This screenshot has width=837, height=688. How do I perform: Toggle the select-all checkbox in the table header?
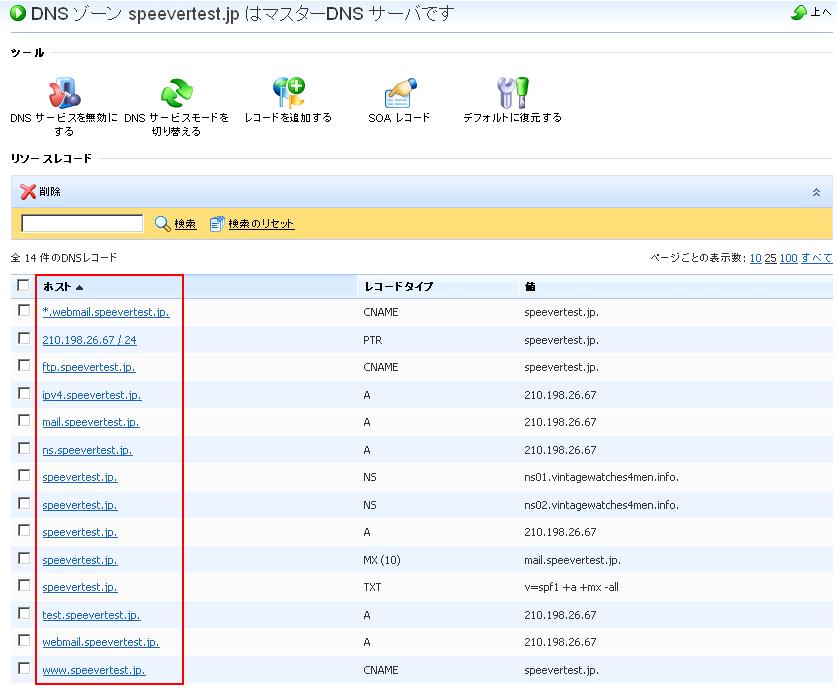pyautogui.click(x=24, y=286)
